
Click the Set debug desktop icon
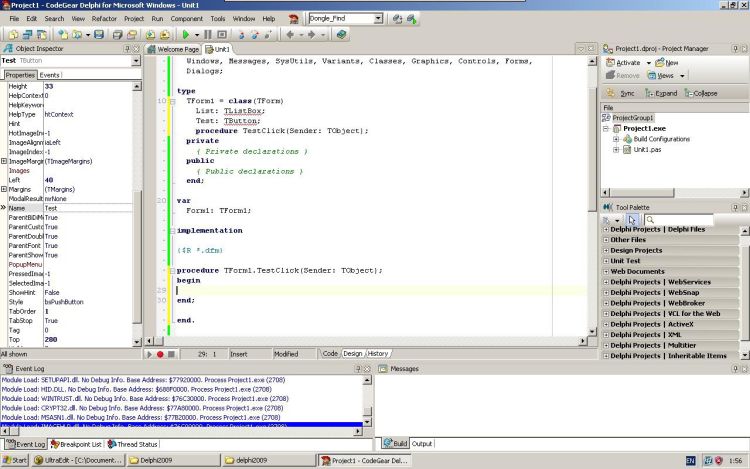412,19
